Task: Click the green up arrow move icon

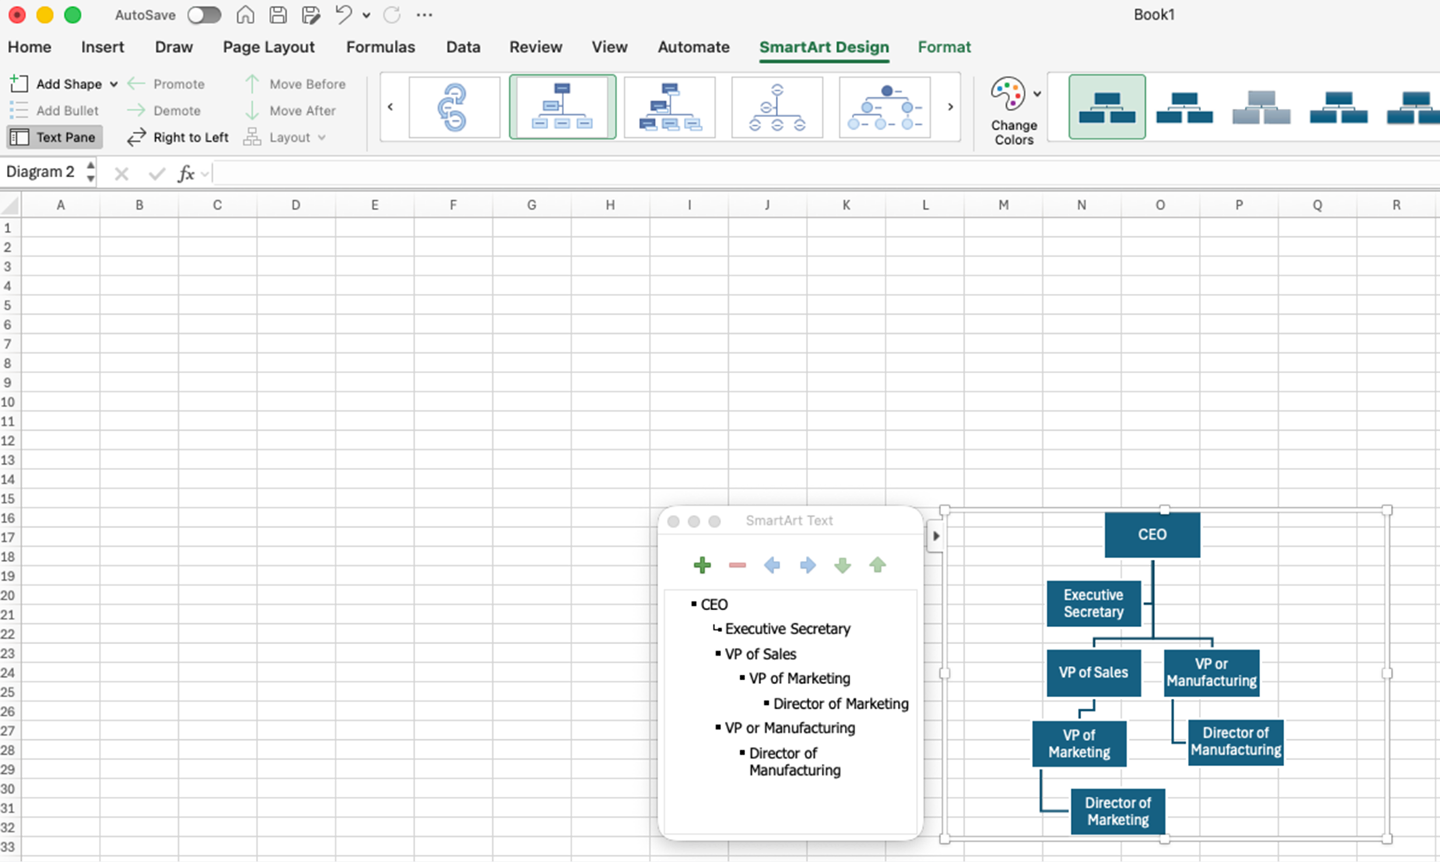Action: coord(878,565)
